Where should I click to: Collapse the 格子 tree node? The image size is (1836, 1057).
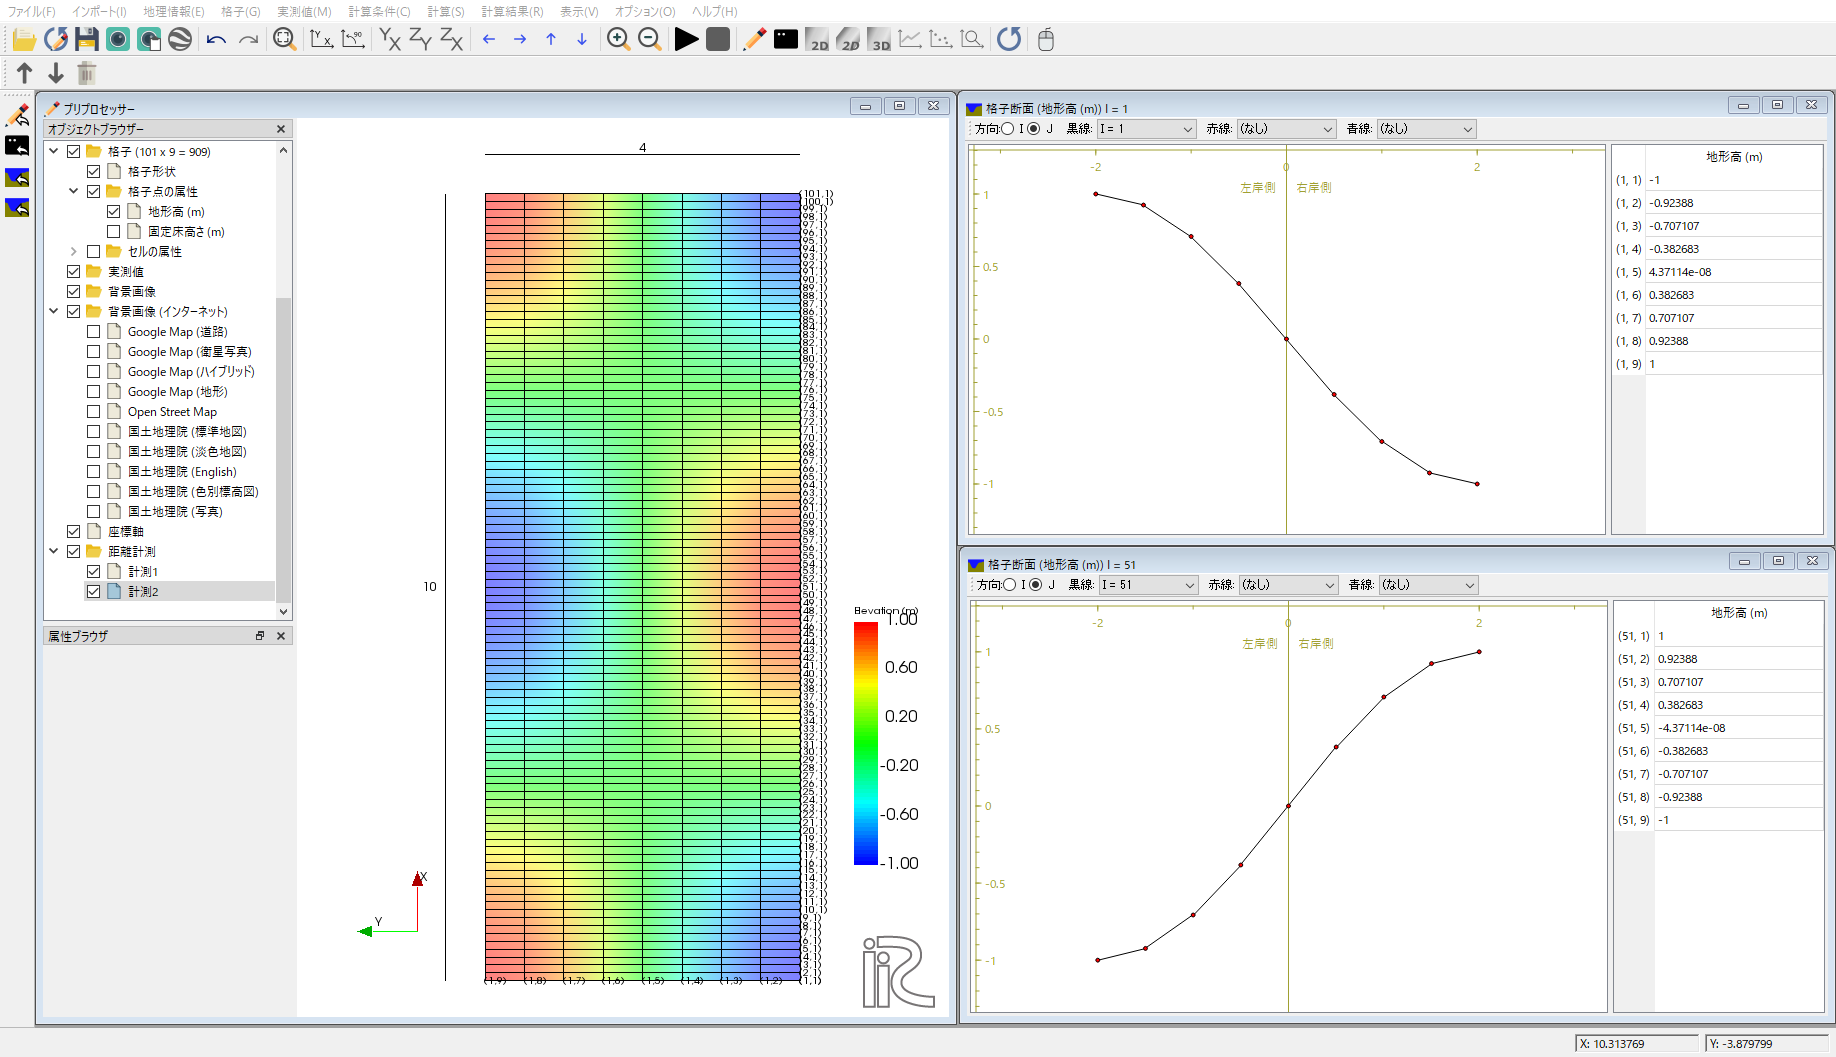(54, 152)
